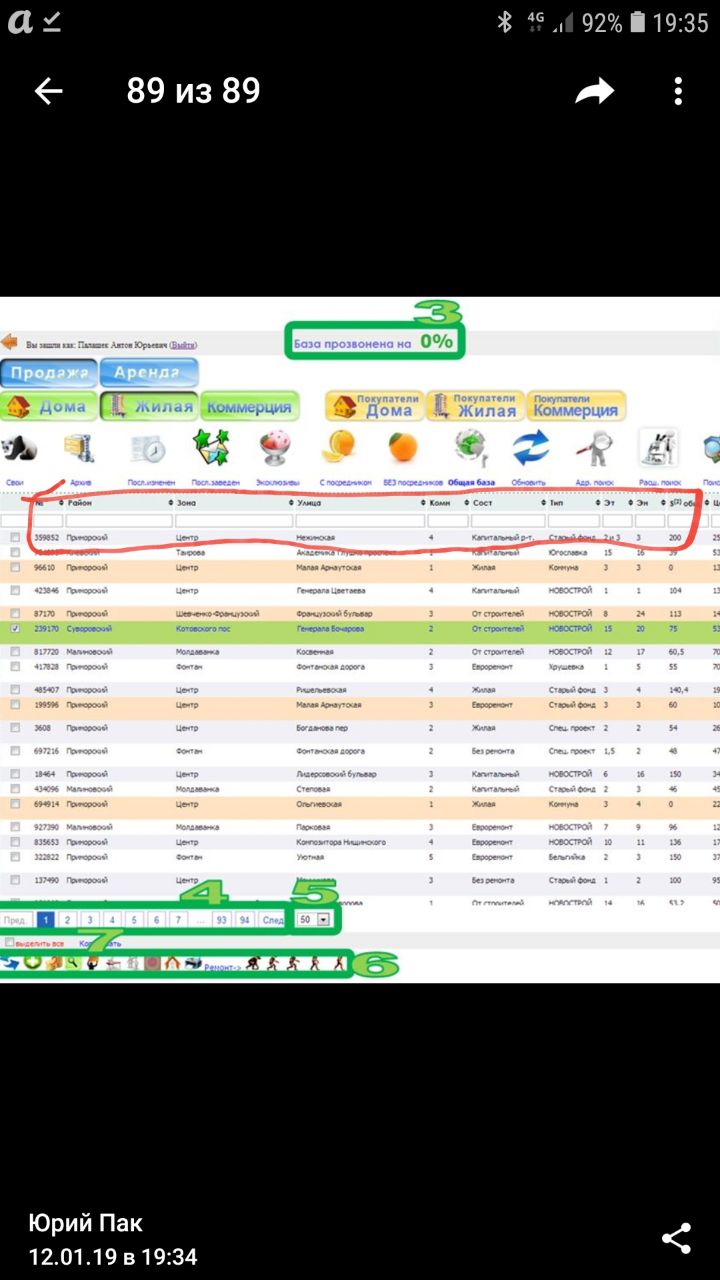This screenshot has width=720, height=1280.
Task: Select the Дома category tab
Action: click(x=49, y=407)
